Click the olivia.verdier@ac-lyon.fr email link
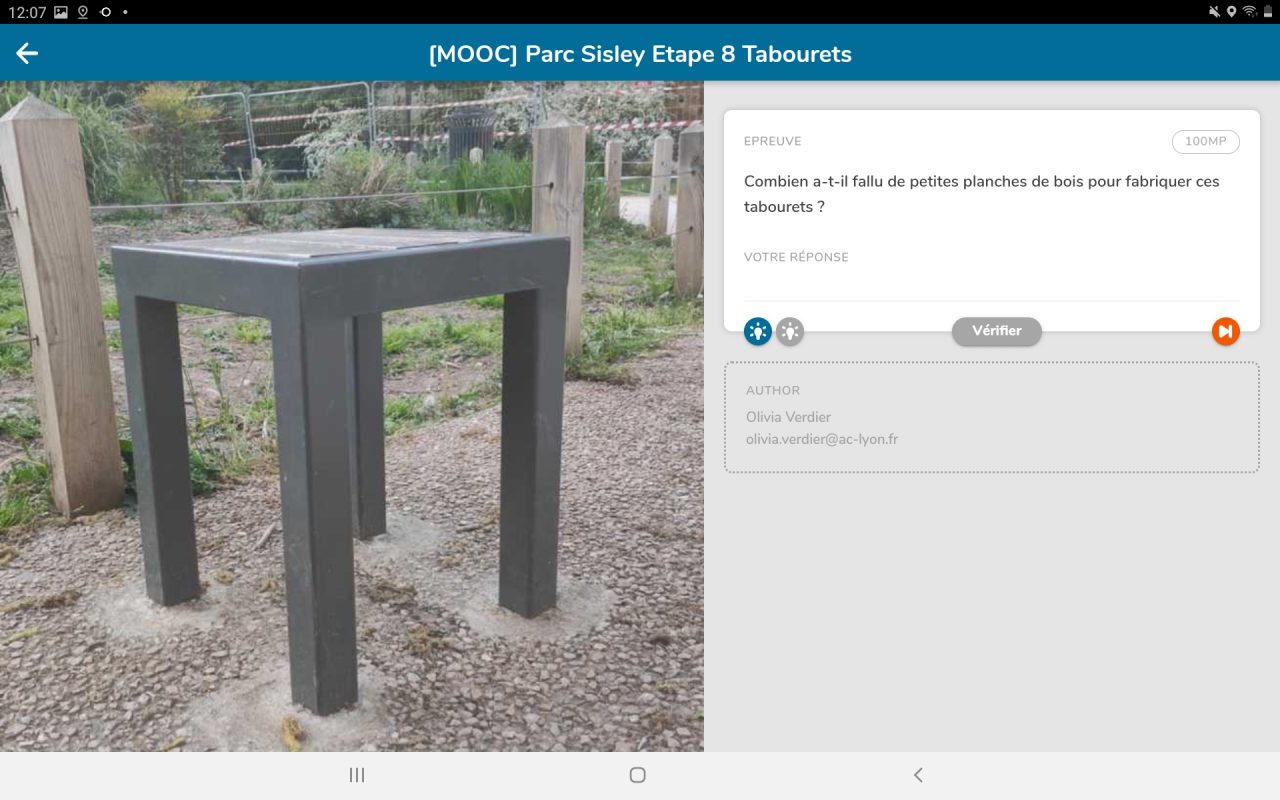 pos(822,439)
